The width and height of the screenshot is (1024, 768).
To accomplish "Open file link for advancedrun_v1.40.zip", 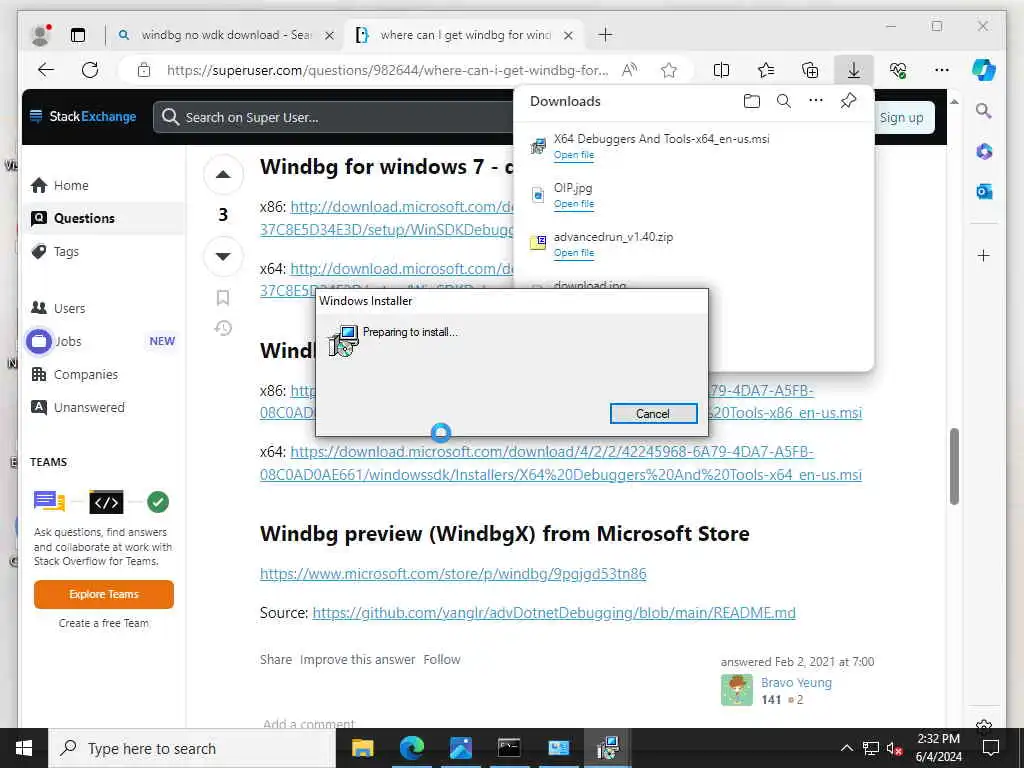I will [x=573, y=253].
